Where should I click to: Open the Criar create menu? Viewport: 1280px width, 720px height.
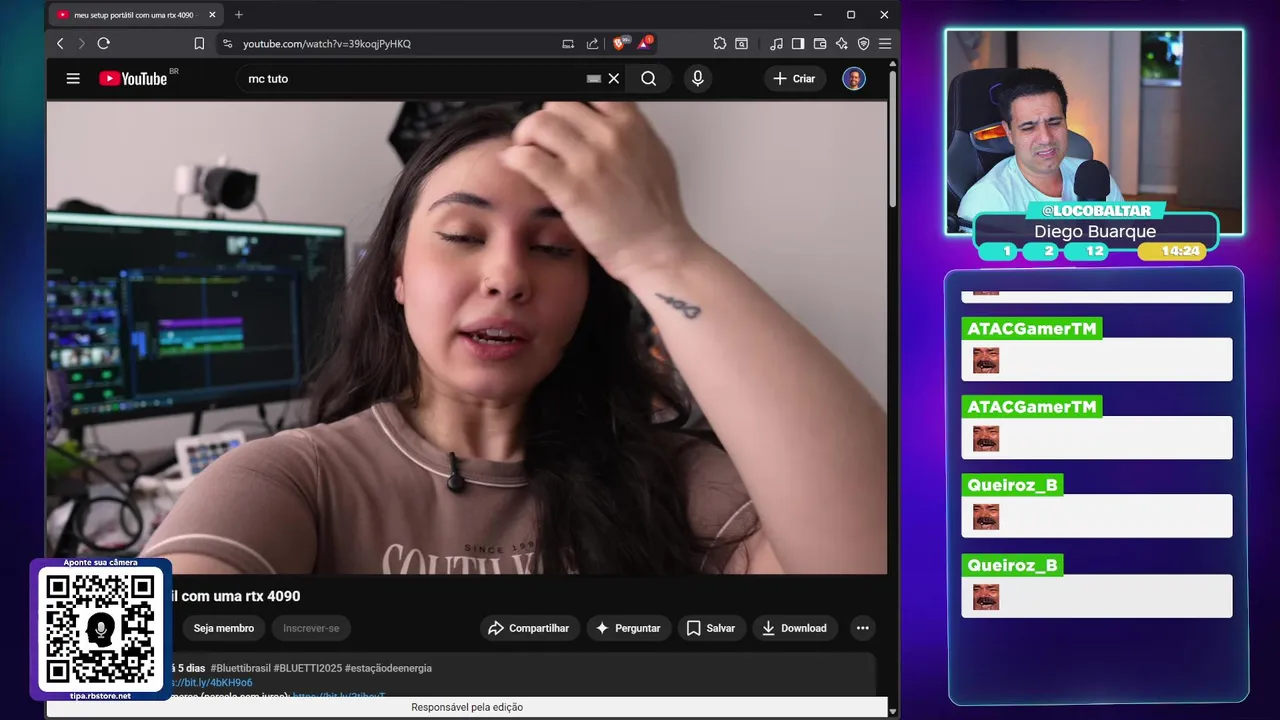(x=794, y=78)
